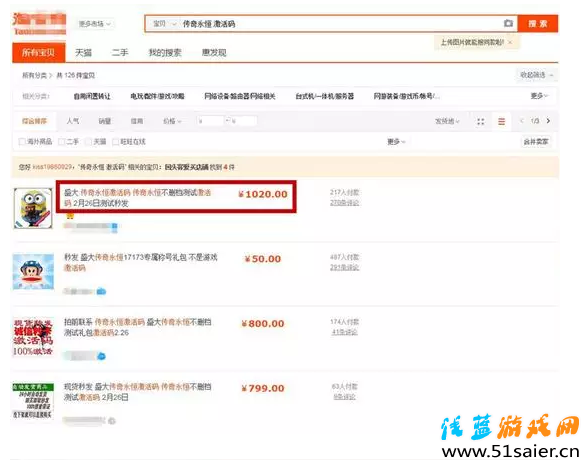Sort results by 综合排序
The image size is (585, 460).
(34, 121)
